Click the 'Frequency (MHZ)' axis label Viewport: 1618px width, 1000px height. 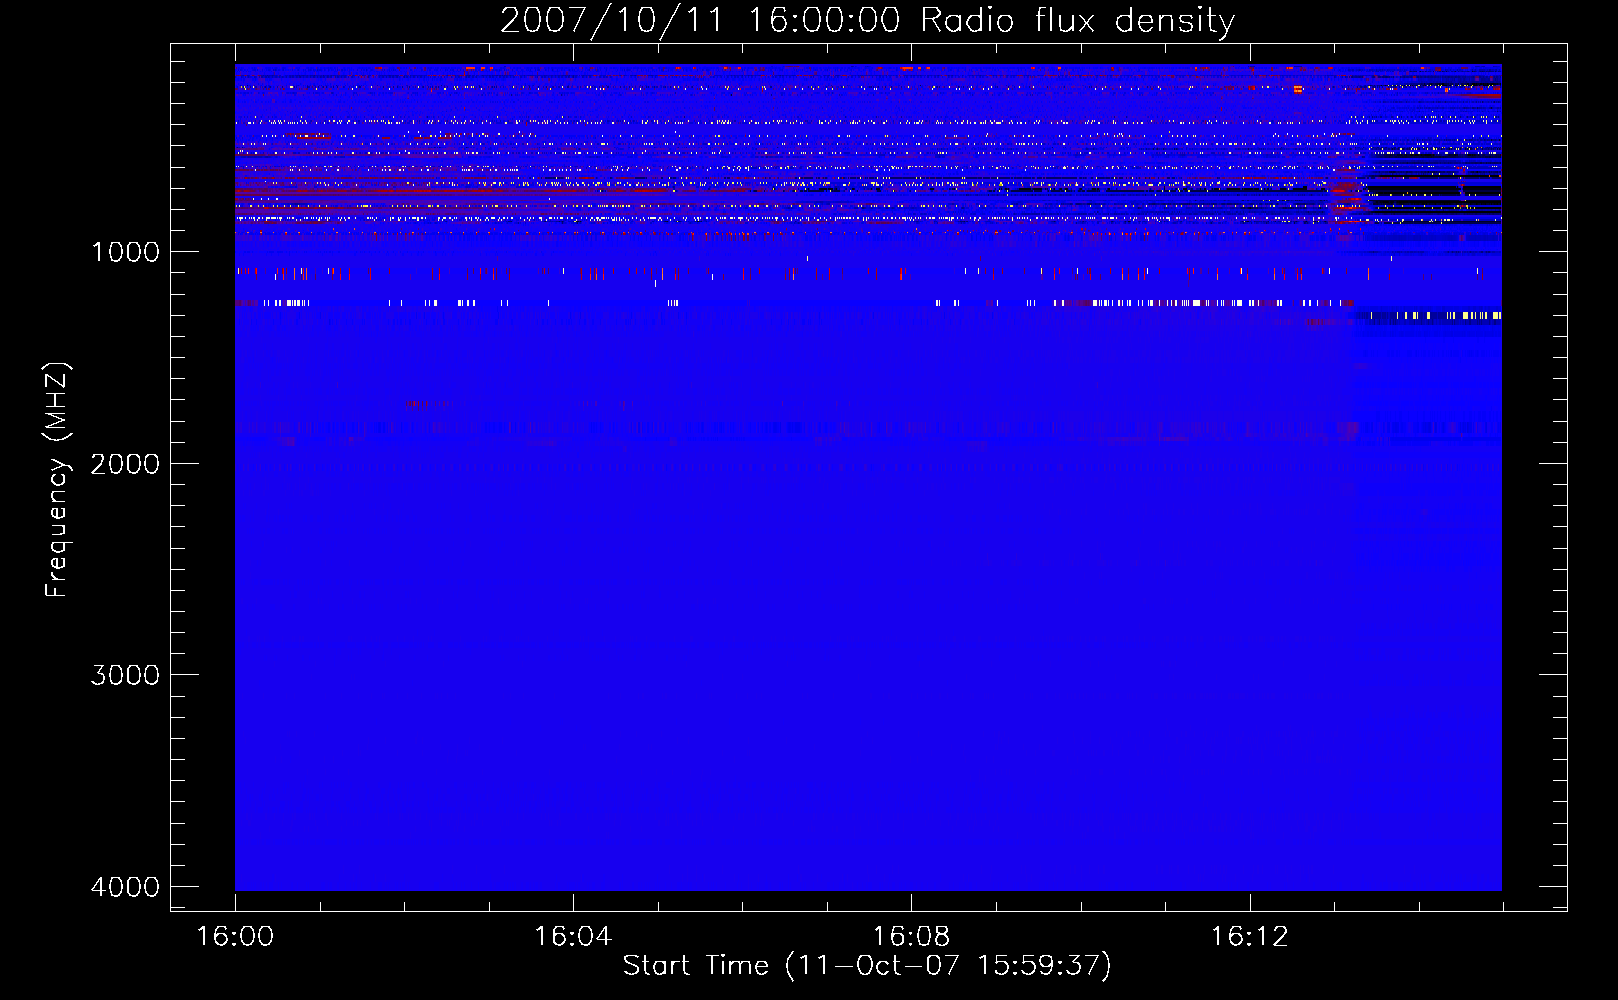57,479
